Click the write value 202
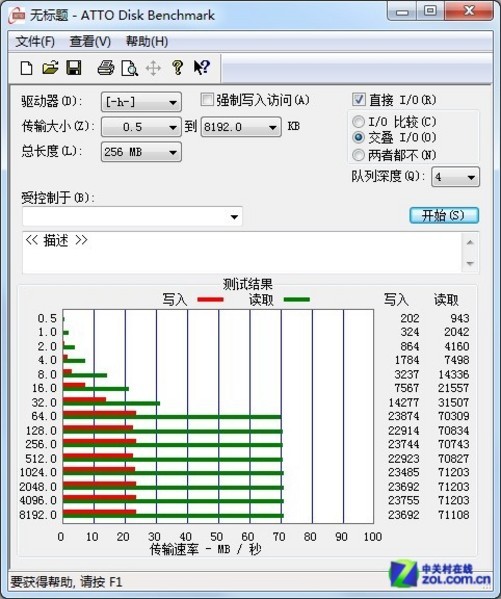Screen dimensions: 501x599 [x=410, y=318]
